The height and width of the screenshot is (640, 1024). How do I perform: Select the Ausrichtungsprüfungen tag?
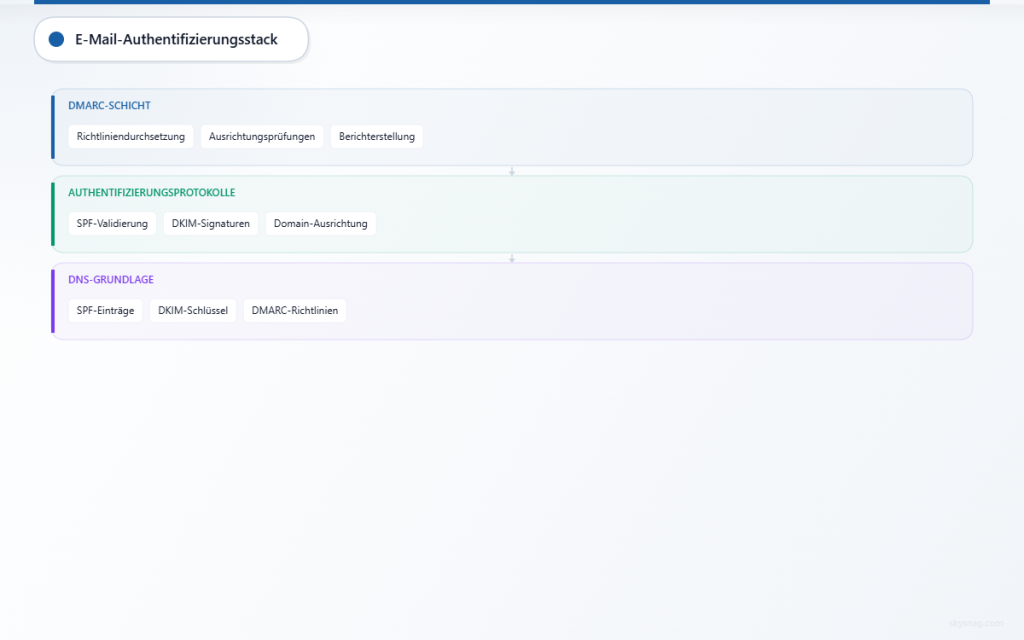tap(262, 136)
